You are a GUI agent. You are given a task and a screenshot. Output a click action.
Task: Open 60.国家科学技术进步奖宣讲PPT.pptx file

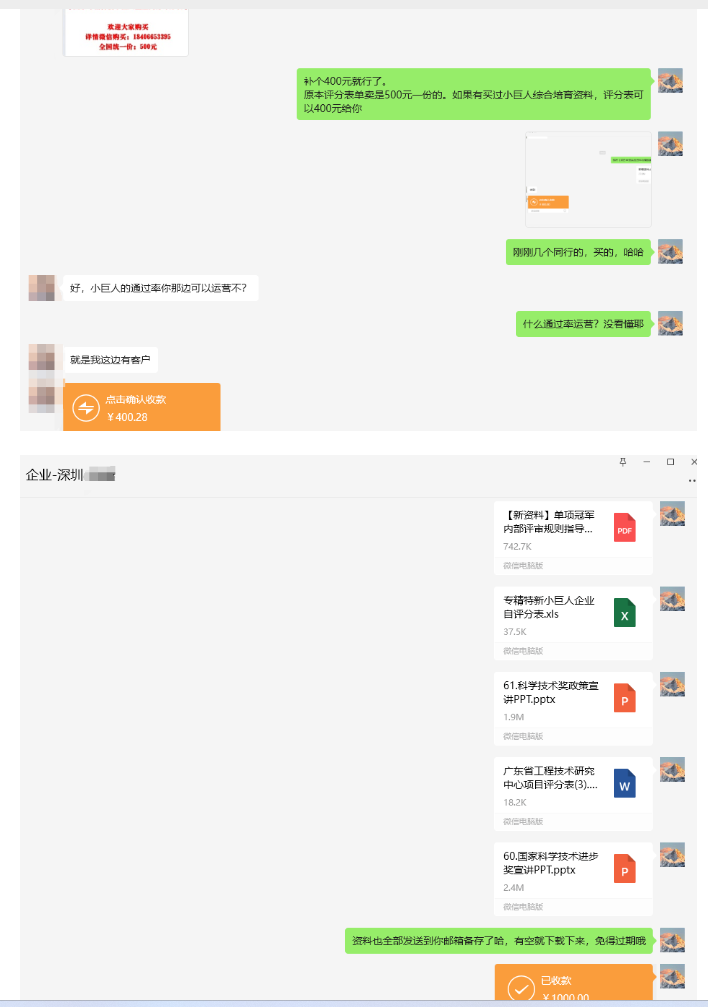click(x=573, y=879)
